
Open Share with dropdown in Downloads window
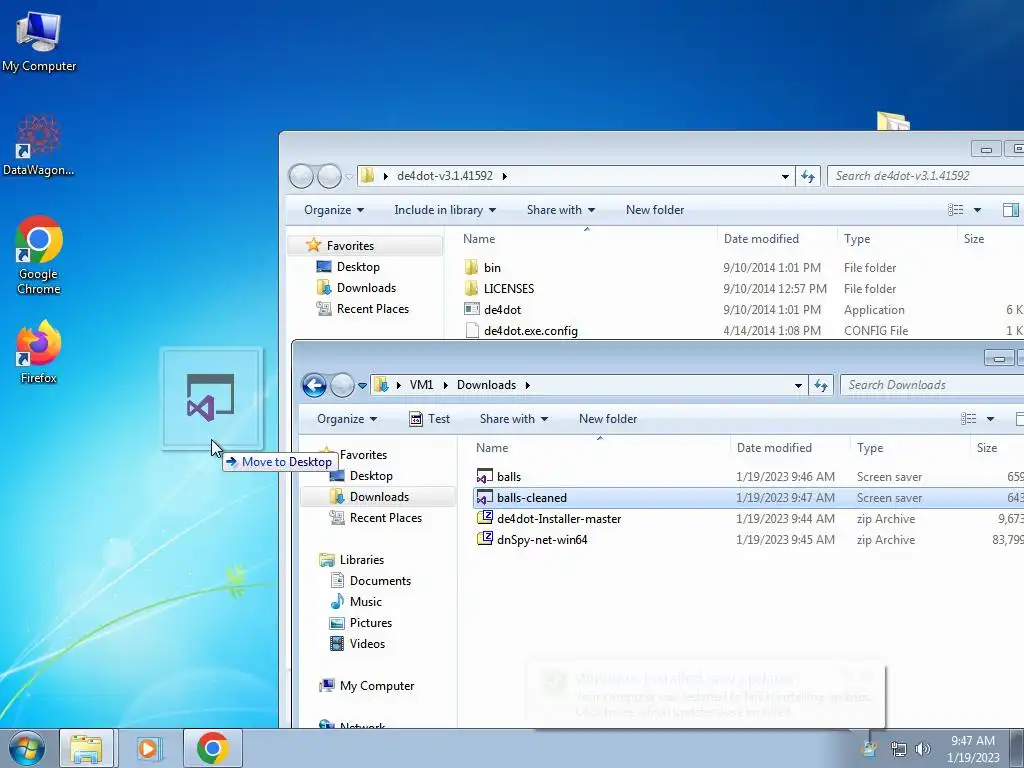514,419
